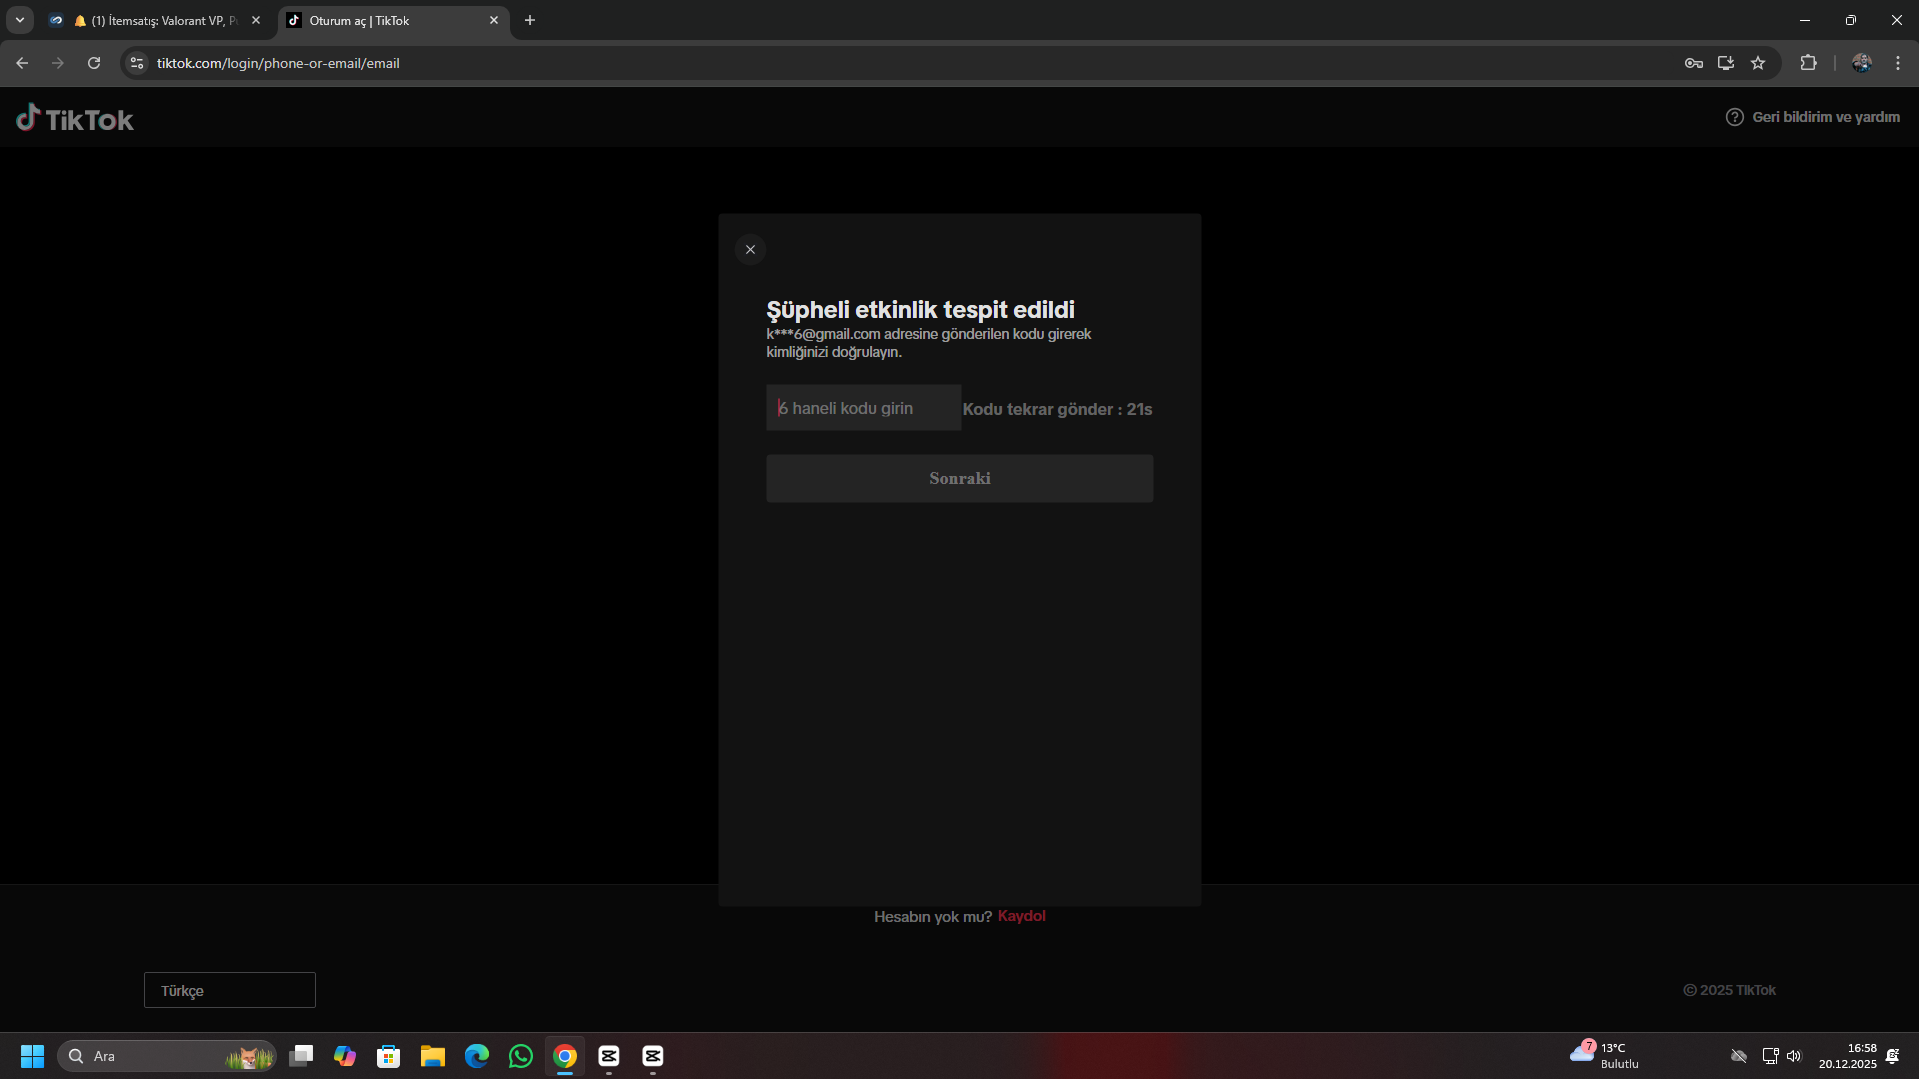Open Microsoft Store from taskbar

click(x=389, y=1056)
